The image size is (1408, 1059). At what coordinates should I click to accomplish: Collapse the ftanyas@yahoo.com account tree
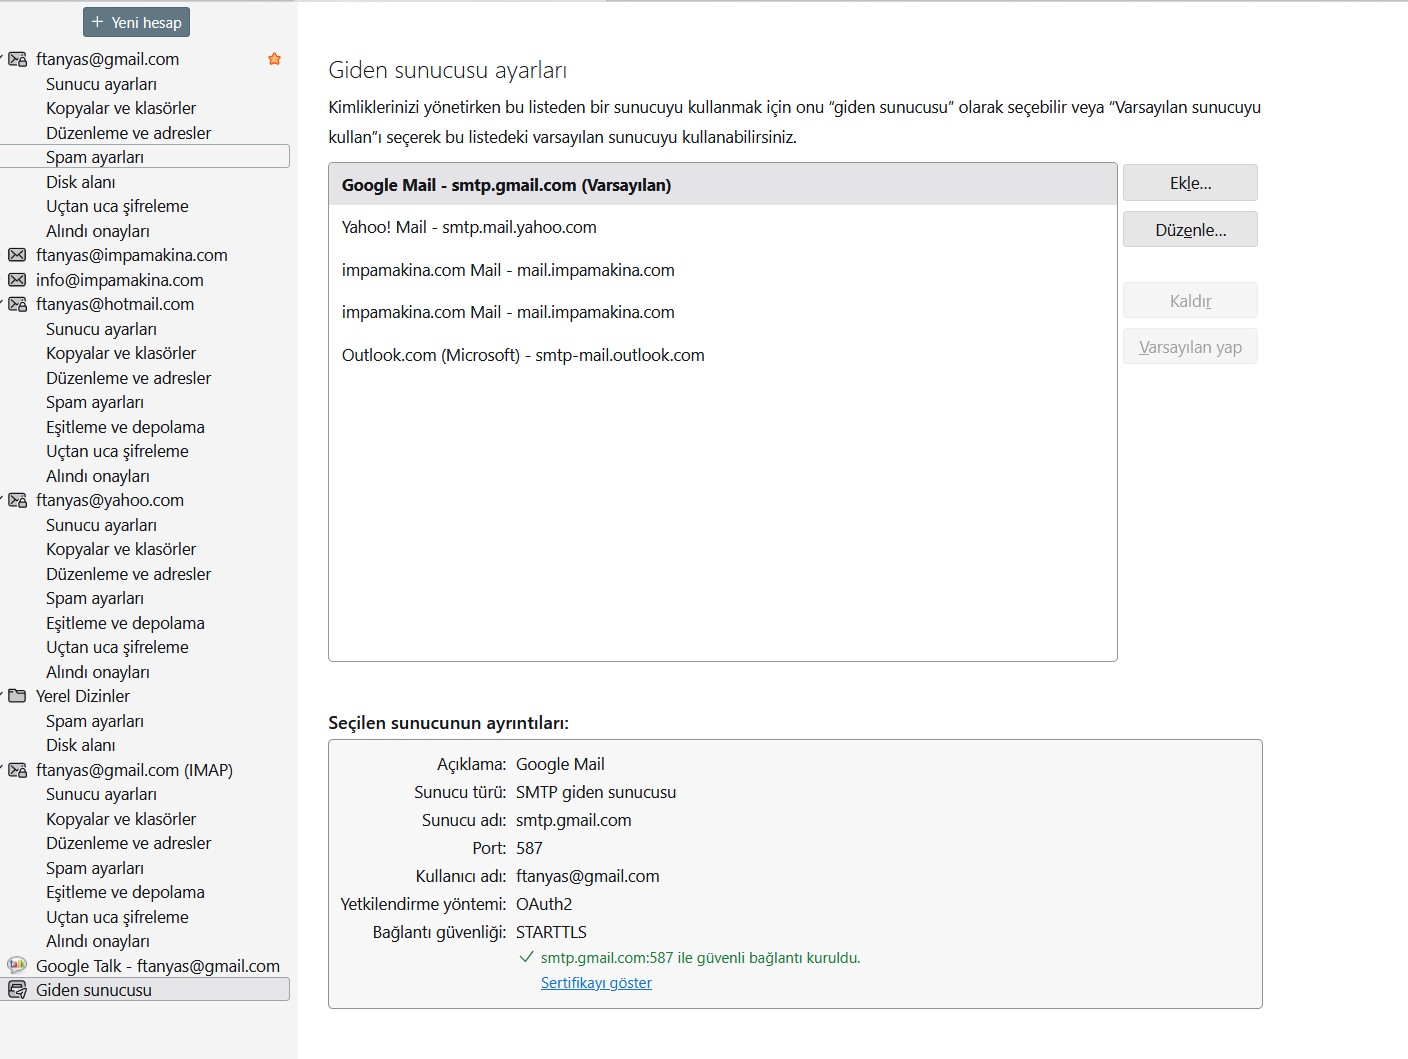(x=3, y=500)
